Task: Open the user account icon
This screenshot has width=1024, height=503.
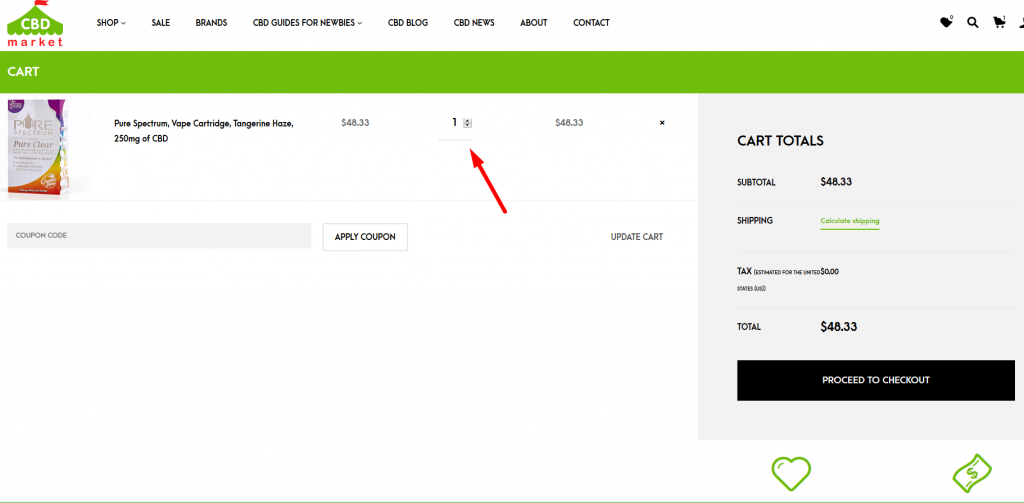Action: [x=1021, y=22]
